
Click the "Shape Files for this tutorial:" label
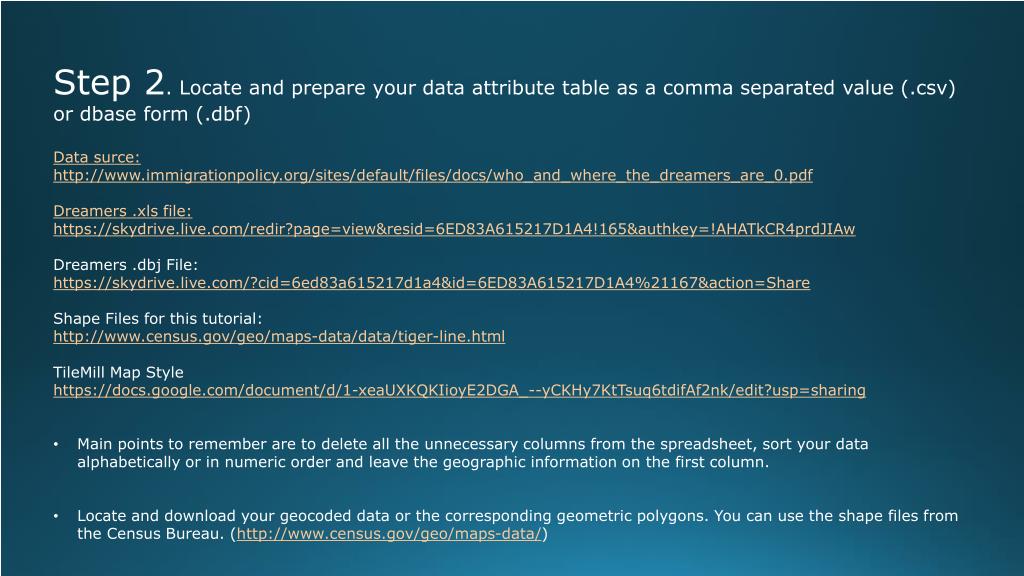point(157,319)
